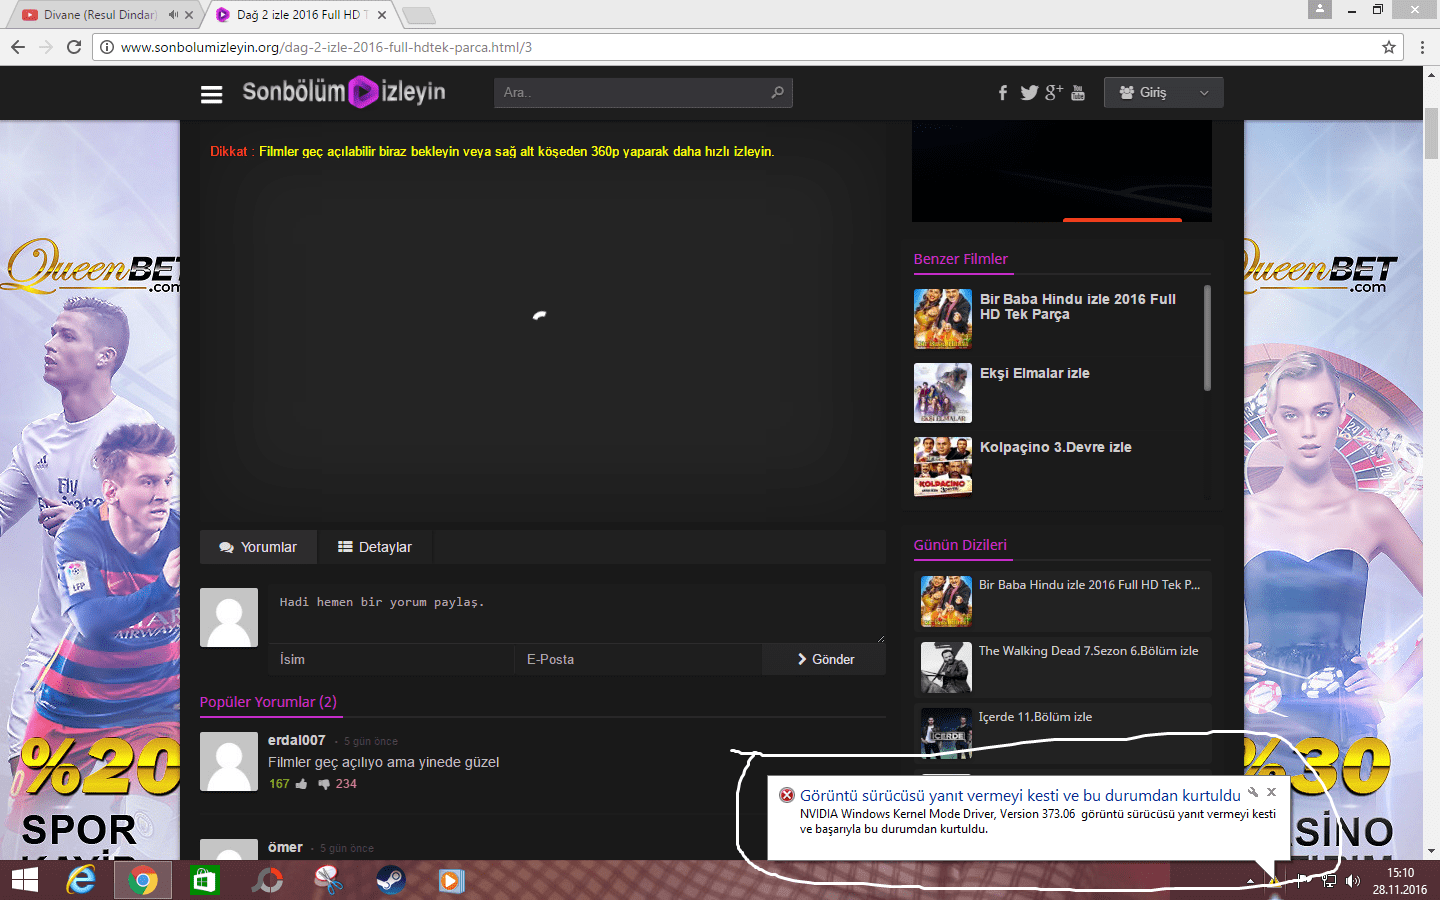Click the Bir Baba Hindu poster thumbnail
The height and width of the screenshot is (900, 1440).
click(943, 319)
